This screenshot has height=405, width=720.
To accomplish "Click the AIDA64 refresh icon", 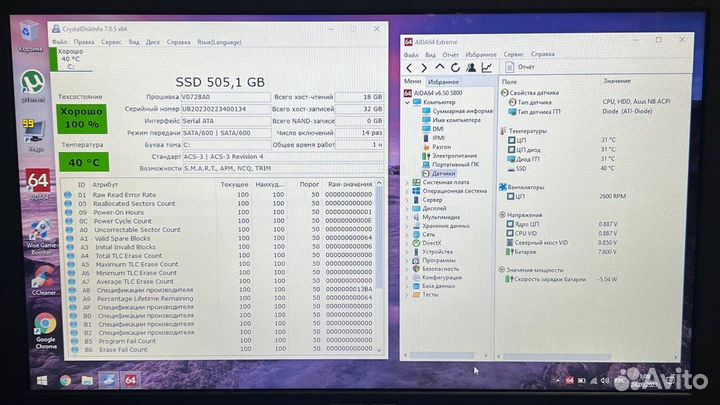I will click(x=455, y=68).
